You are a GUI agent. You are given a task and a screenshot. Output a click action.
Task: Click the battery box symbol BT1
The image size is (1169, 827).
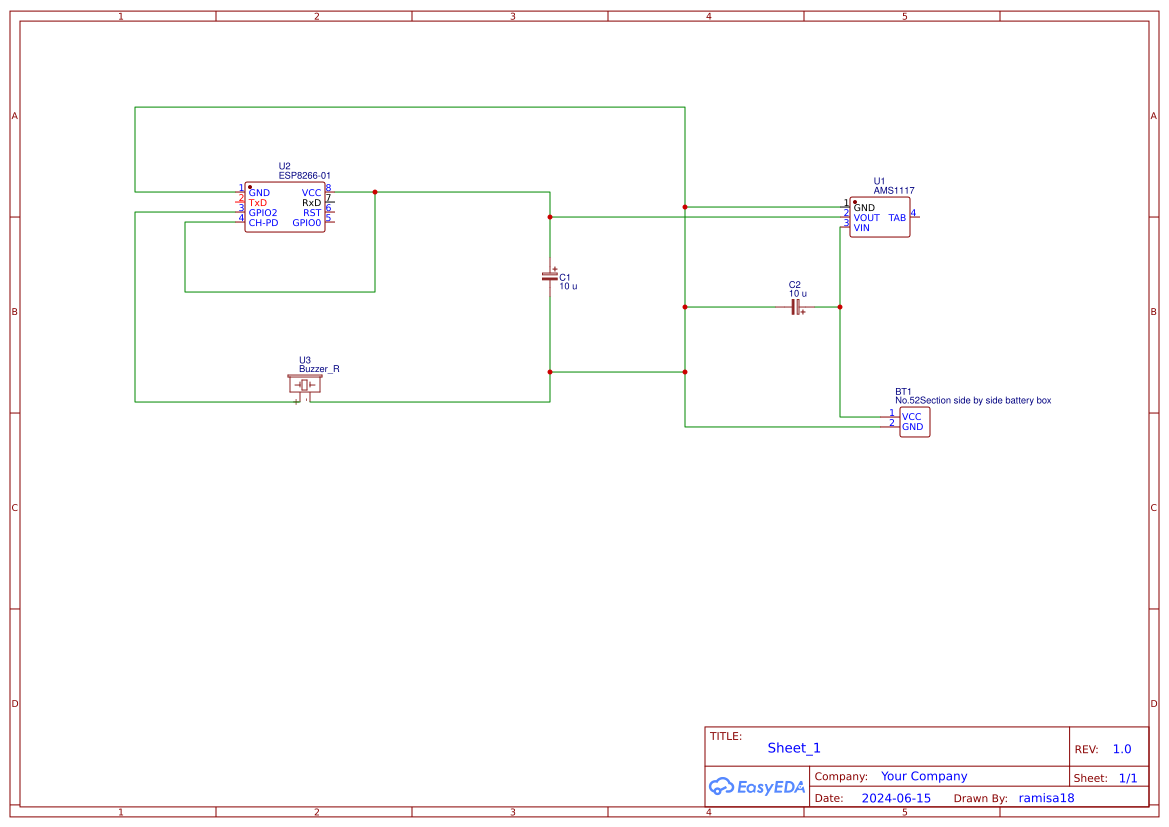click(x=913, y=422)
